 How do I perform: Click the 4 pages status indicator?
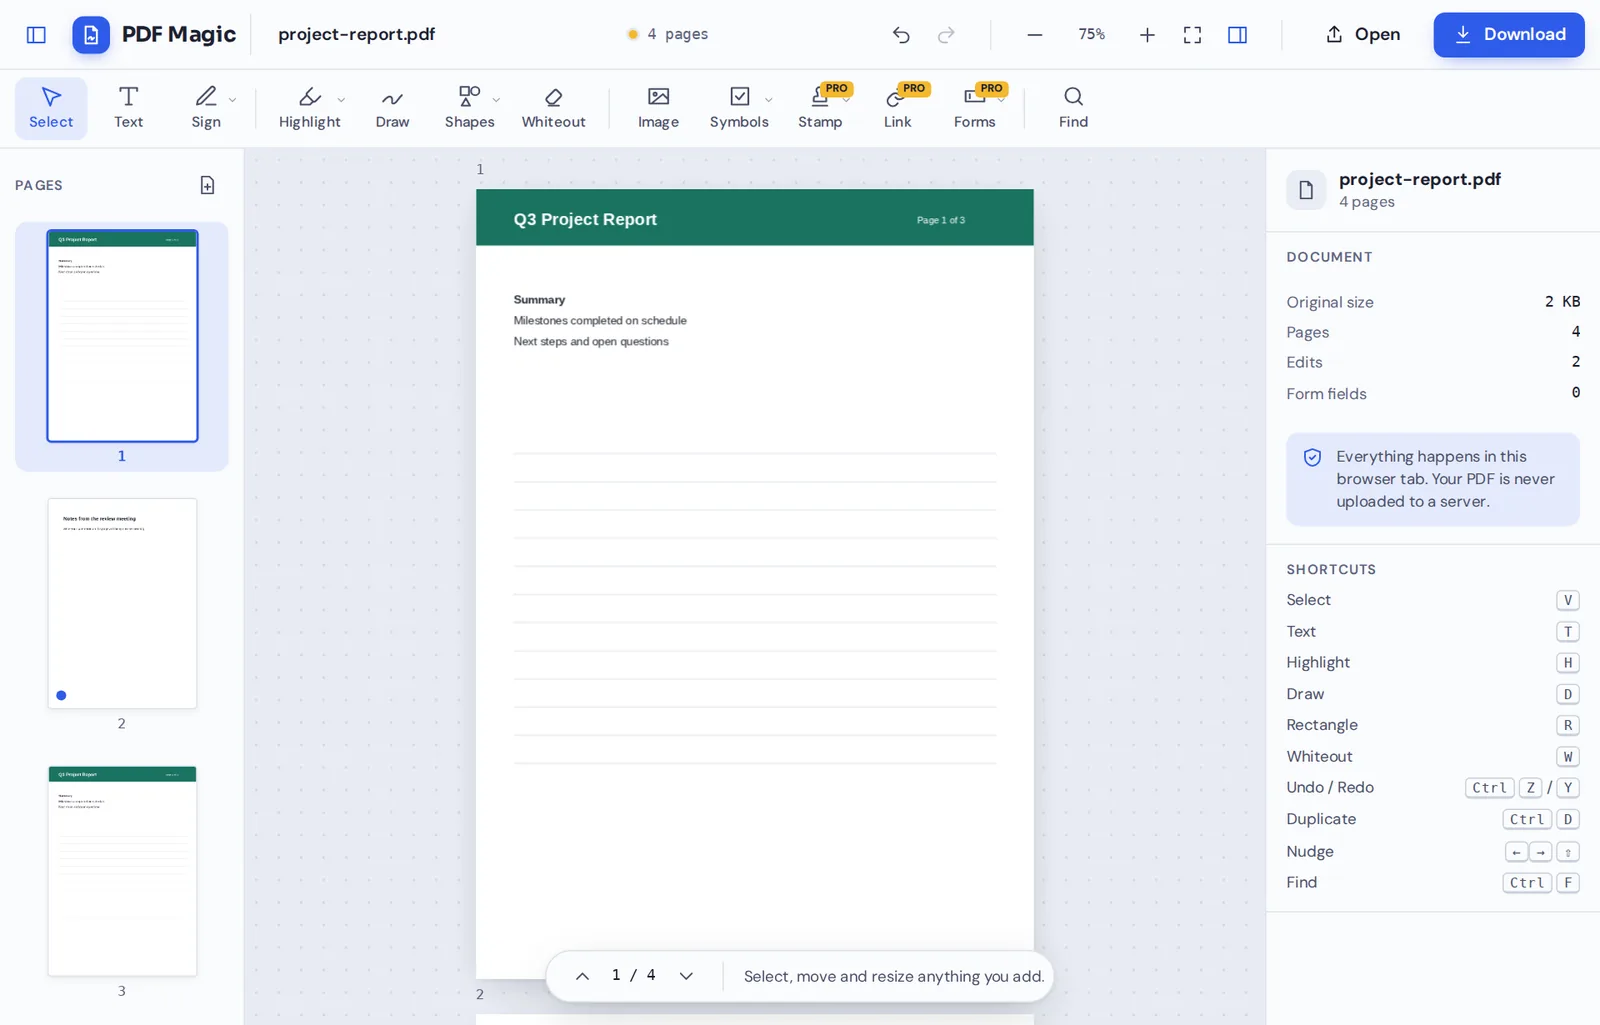pos(667,34)
